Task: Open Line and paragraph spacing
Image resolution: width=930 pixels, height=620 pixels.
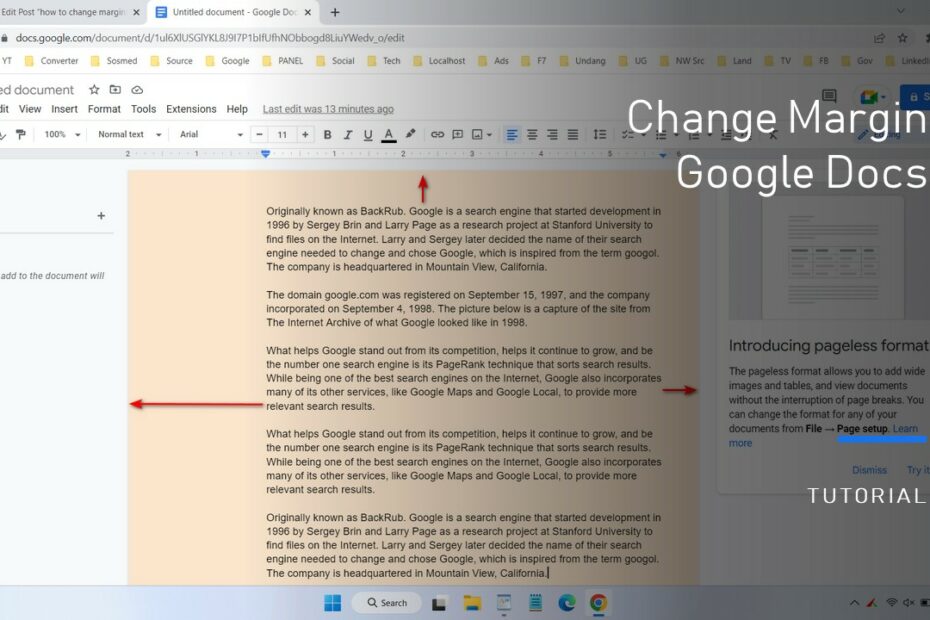Action: coord(600,135)
